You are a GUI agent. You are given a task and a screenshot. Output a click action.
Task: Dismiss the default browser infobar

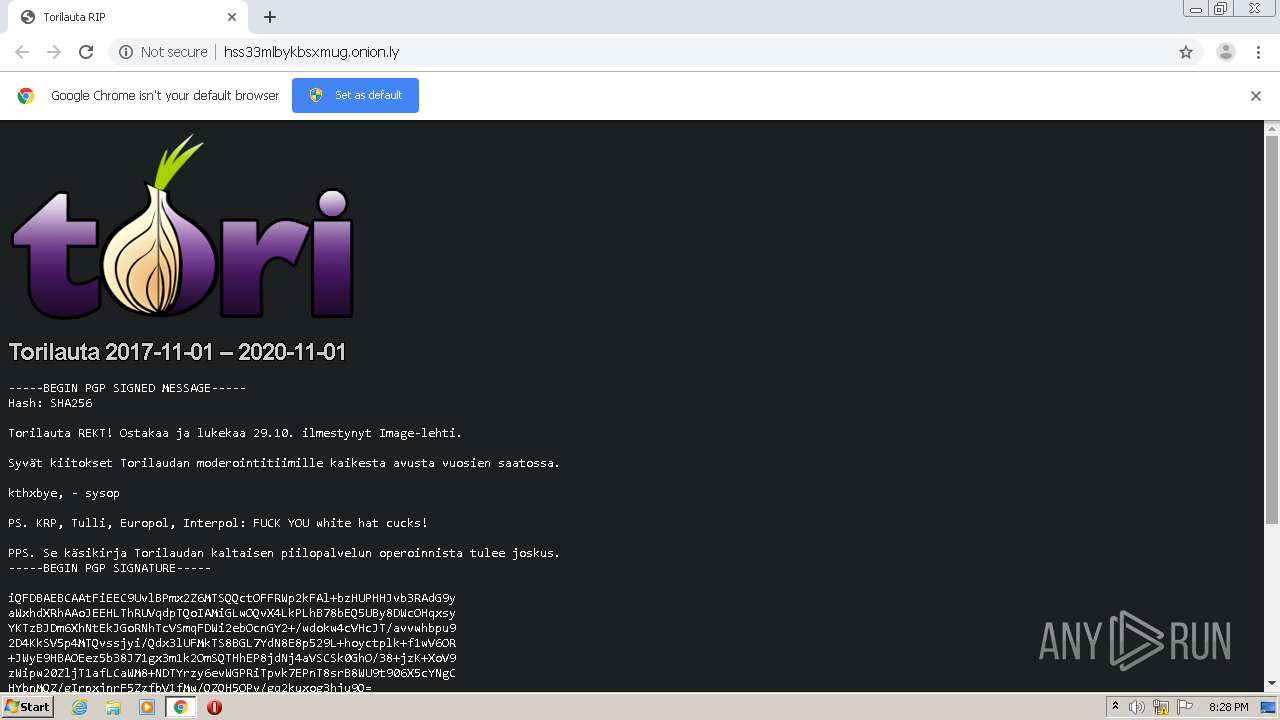tap(1256, 96)
